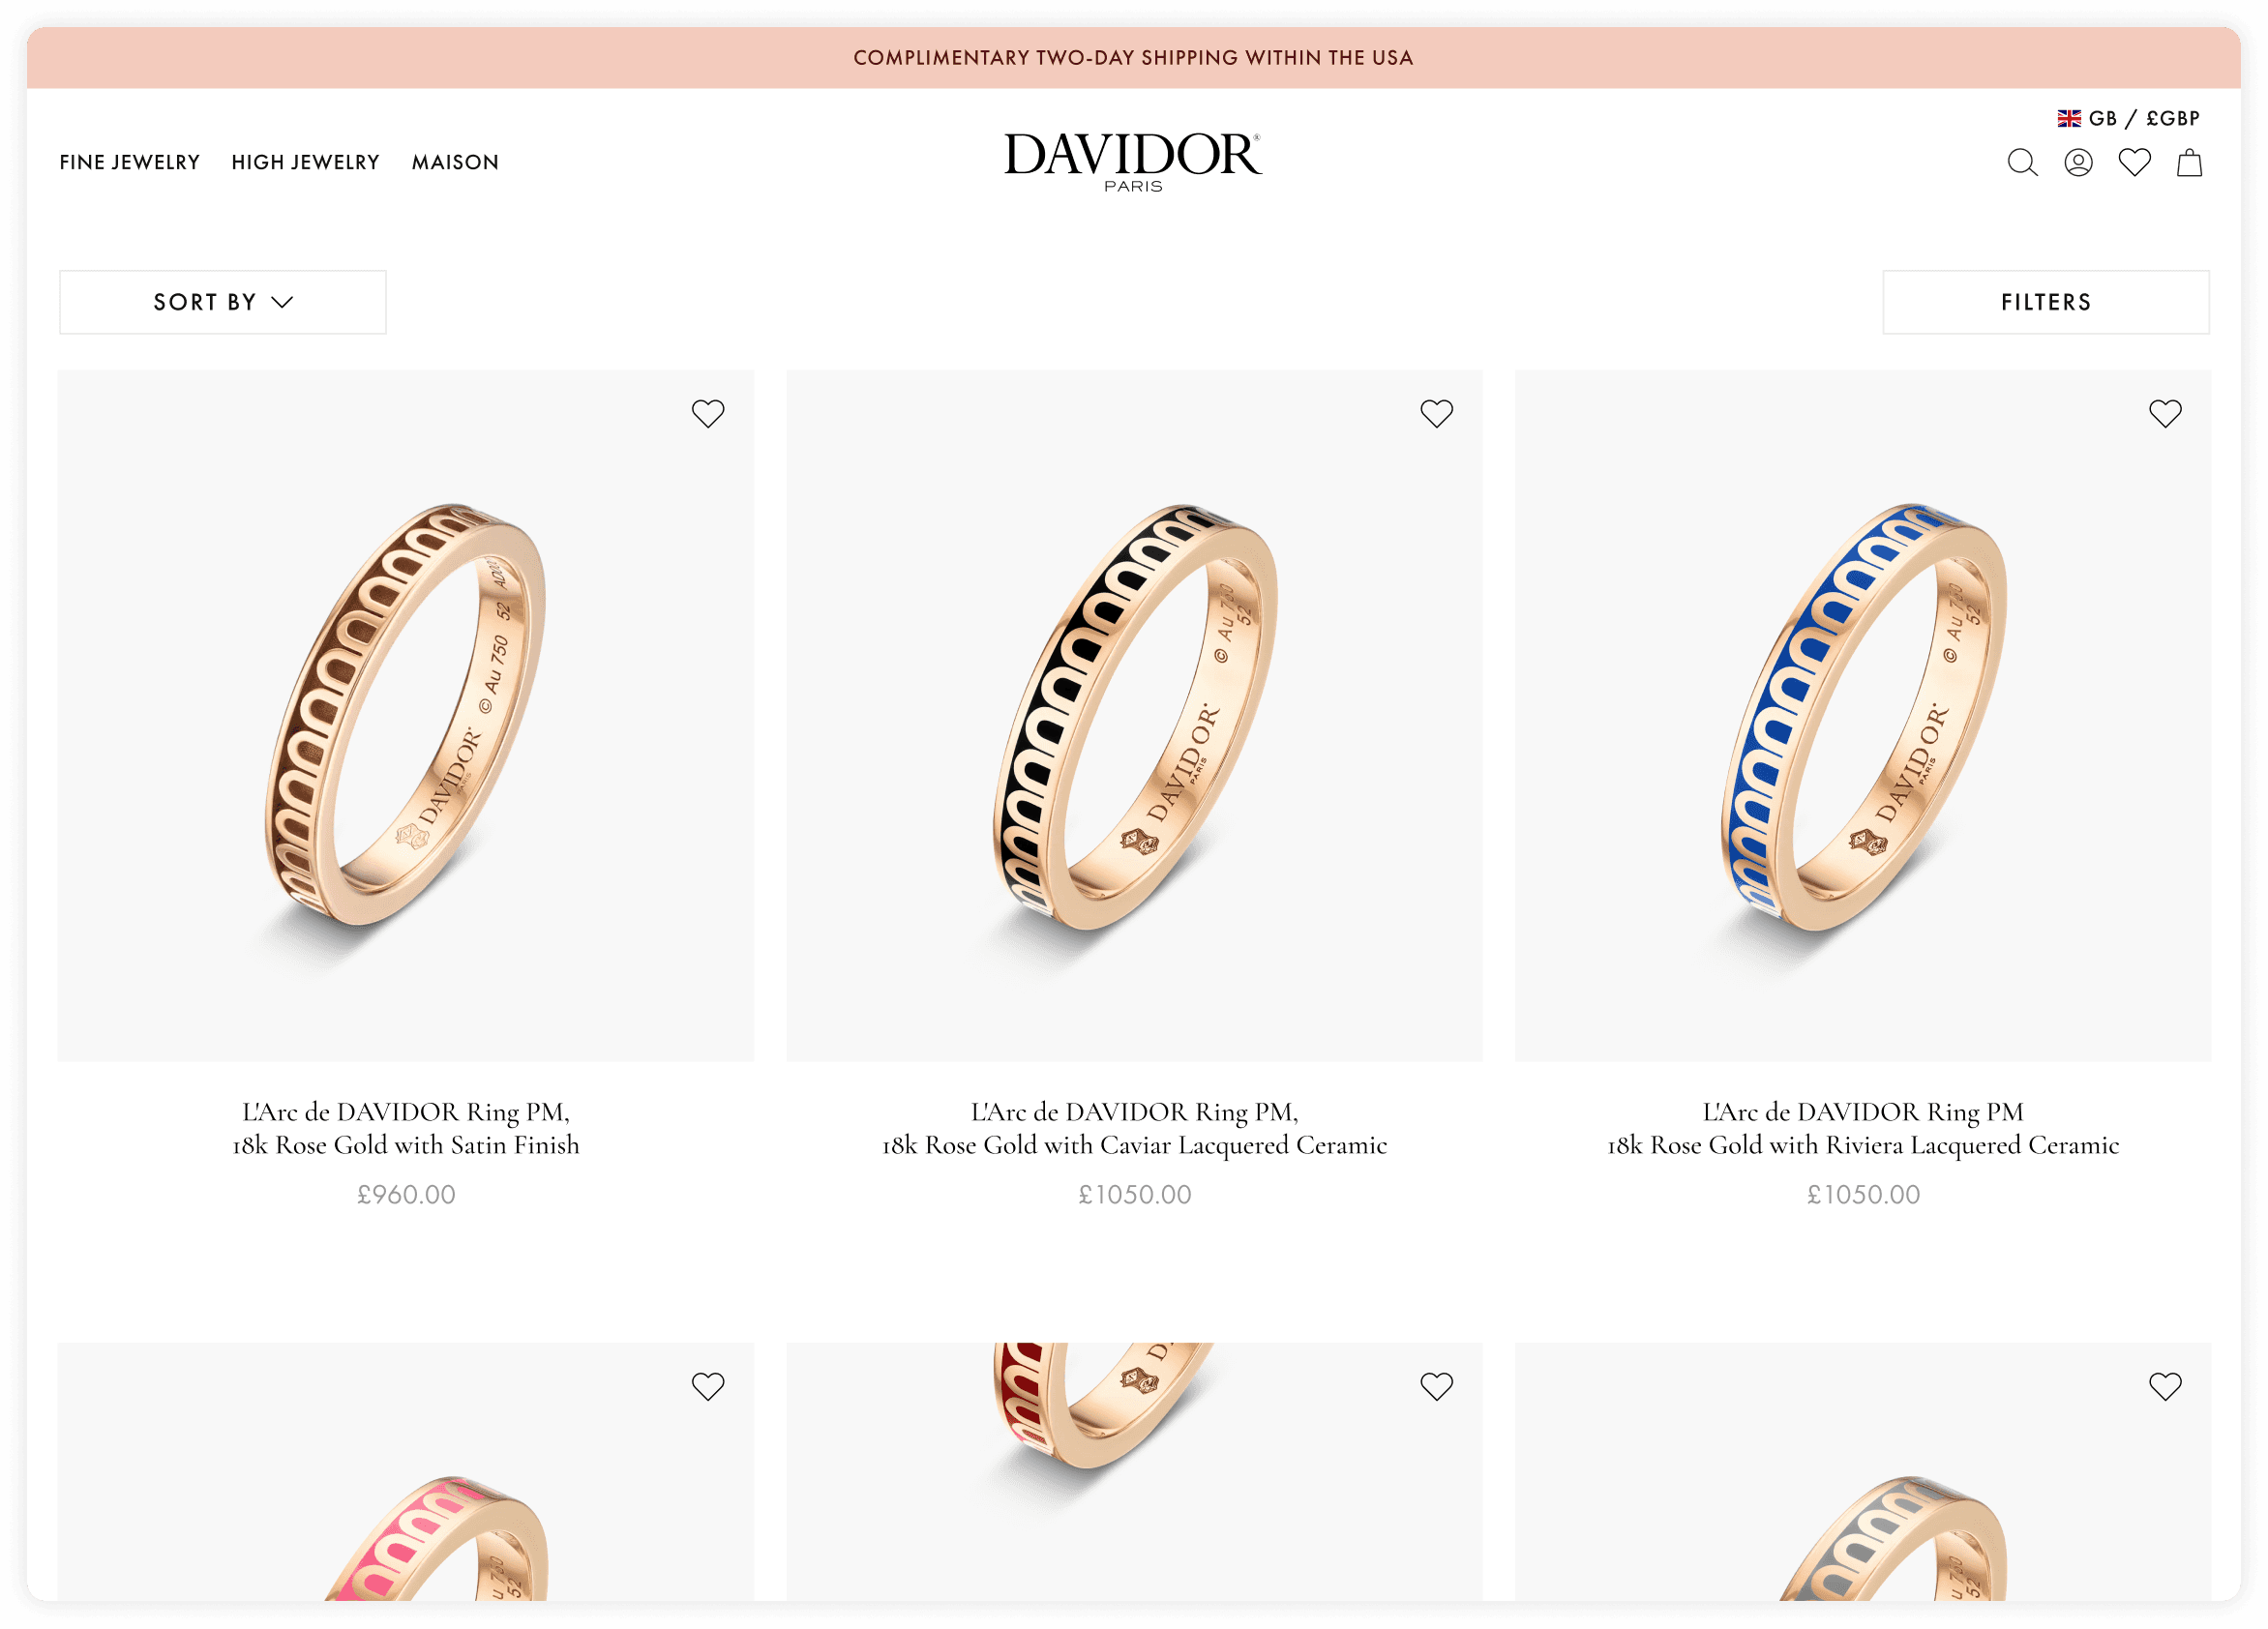Click the UK flag icon
Viewport: 2268px width, 1629px height.
2069,118
